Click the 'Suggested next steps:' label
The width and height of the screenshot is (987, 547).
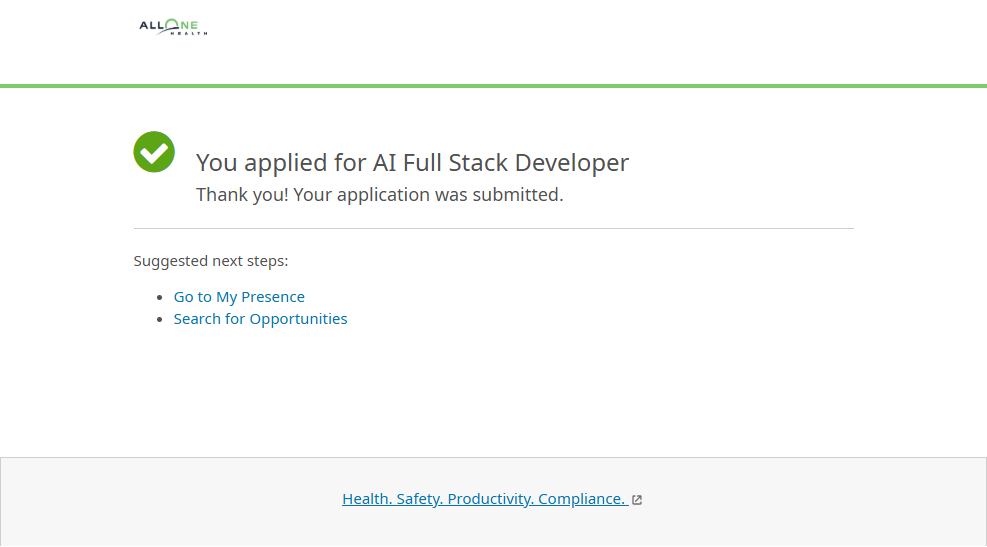click(211, 261)
